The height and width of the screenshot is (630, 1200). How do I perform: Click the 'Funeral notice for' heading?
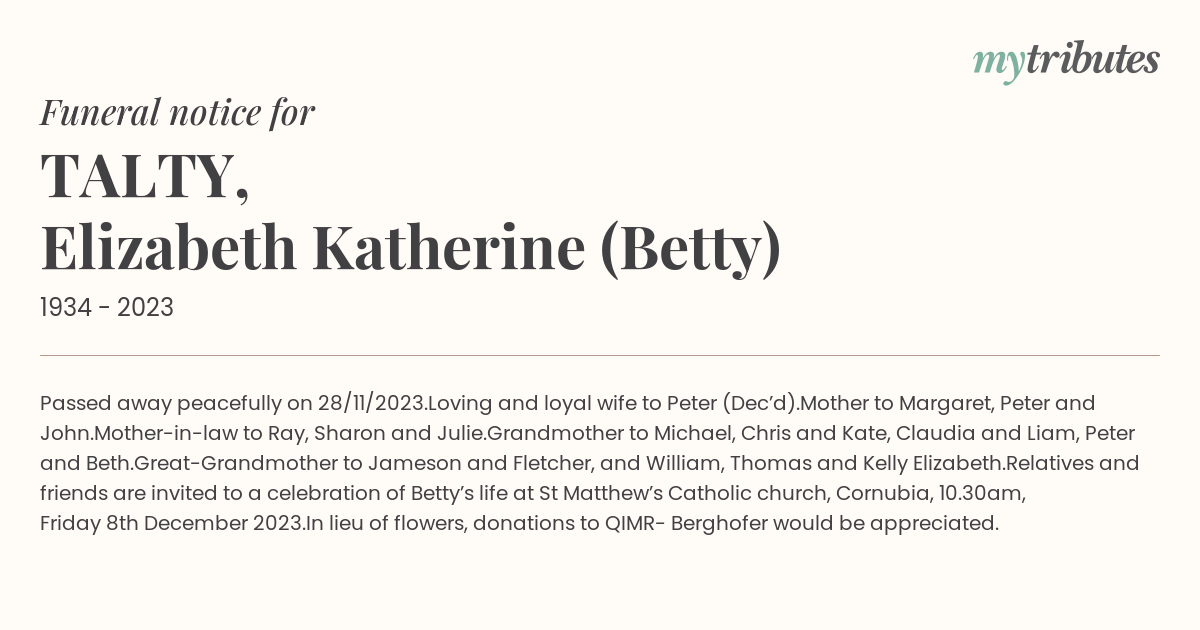(177, 113)
